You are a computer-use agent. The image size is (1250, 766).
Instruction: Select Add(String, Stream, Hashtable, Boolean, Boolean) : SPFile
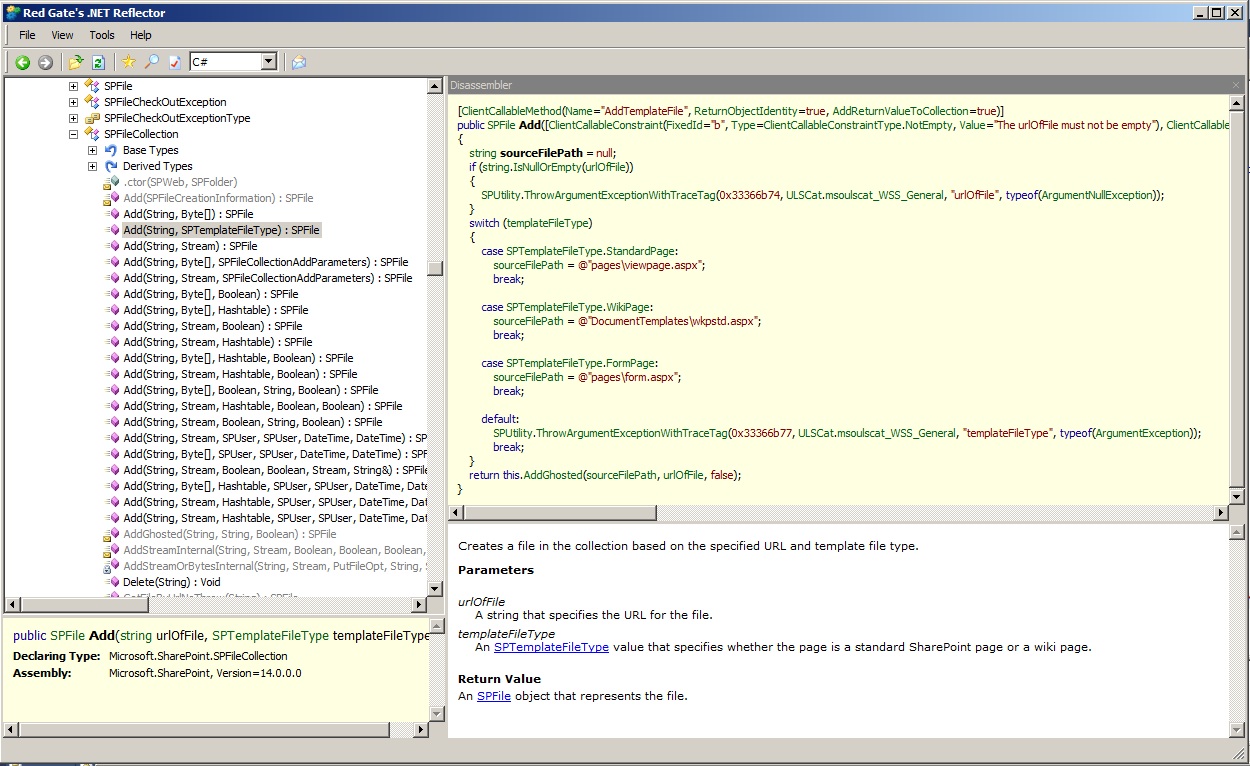pos(263,406)
